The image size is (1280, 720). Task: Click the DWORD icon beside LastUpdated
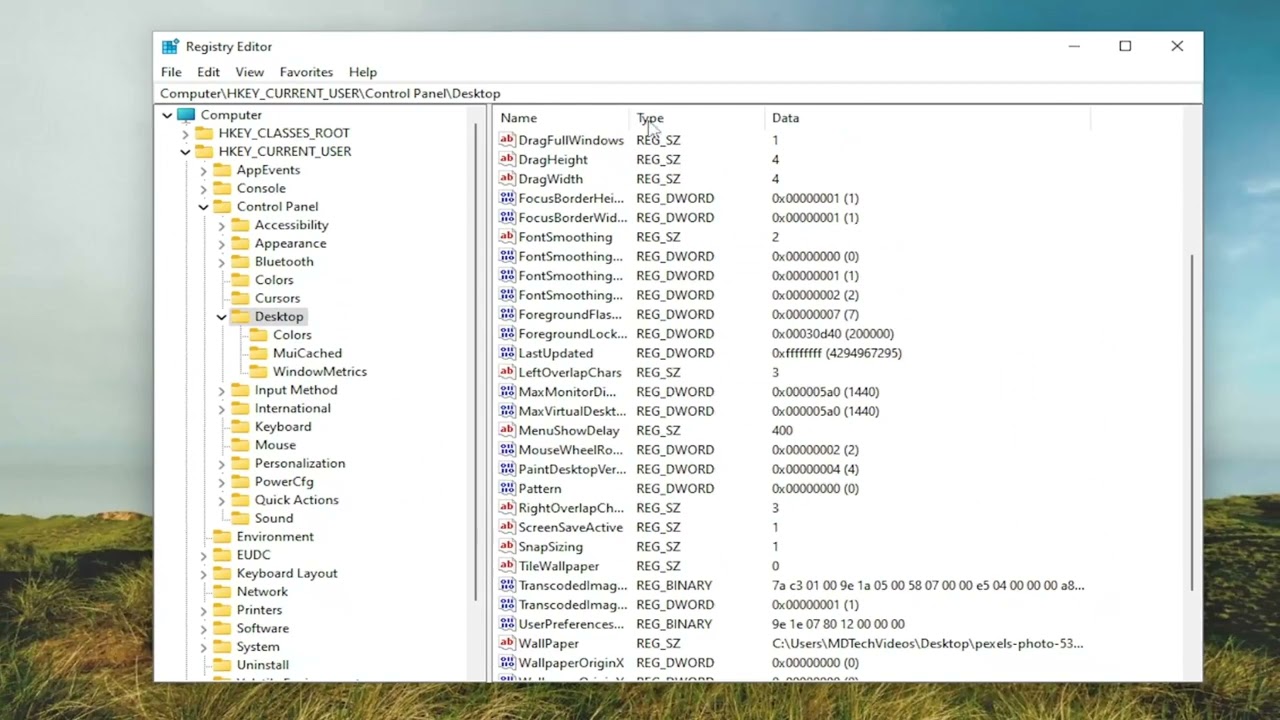coord(507,353)
